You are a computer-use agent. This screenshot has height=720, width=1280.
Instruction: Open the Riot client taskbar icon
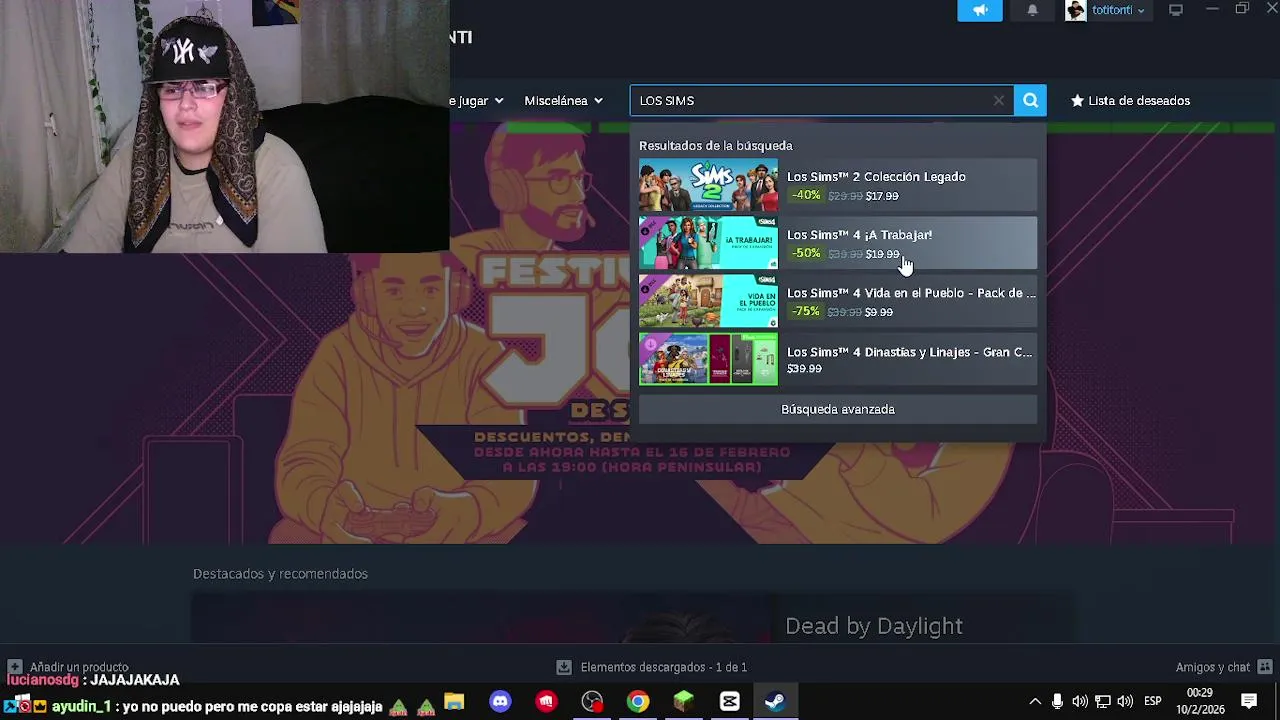546,701
